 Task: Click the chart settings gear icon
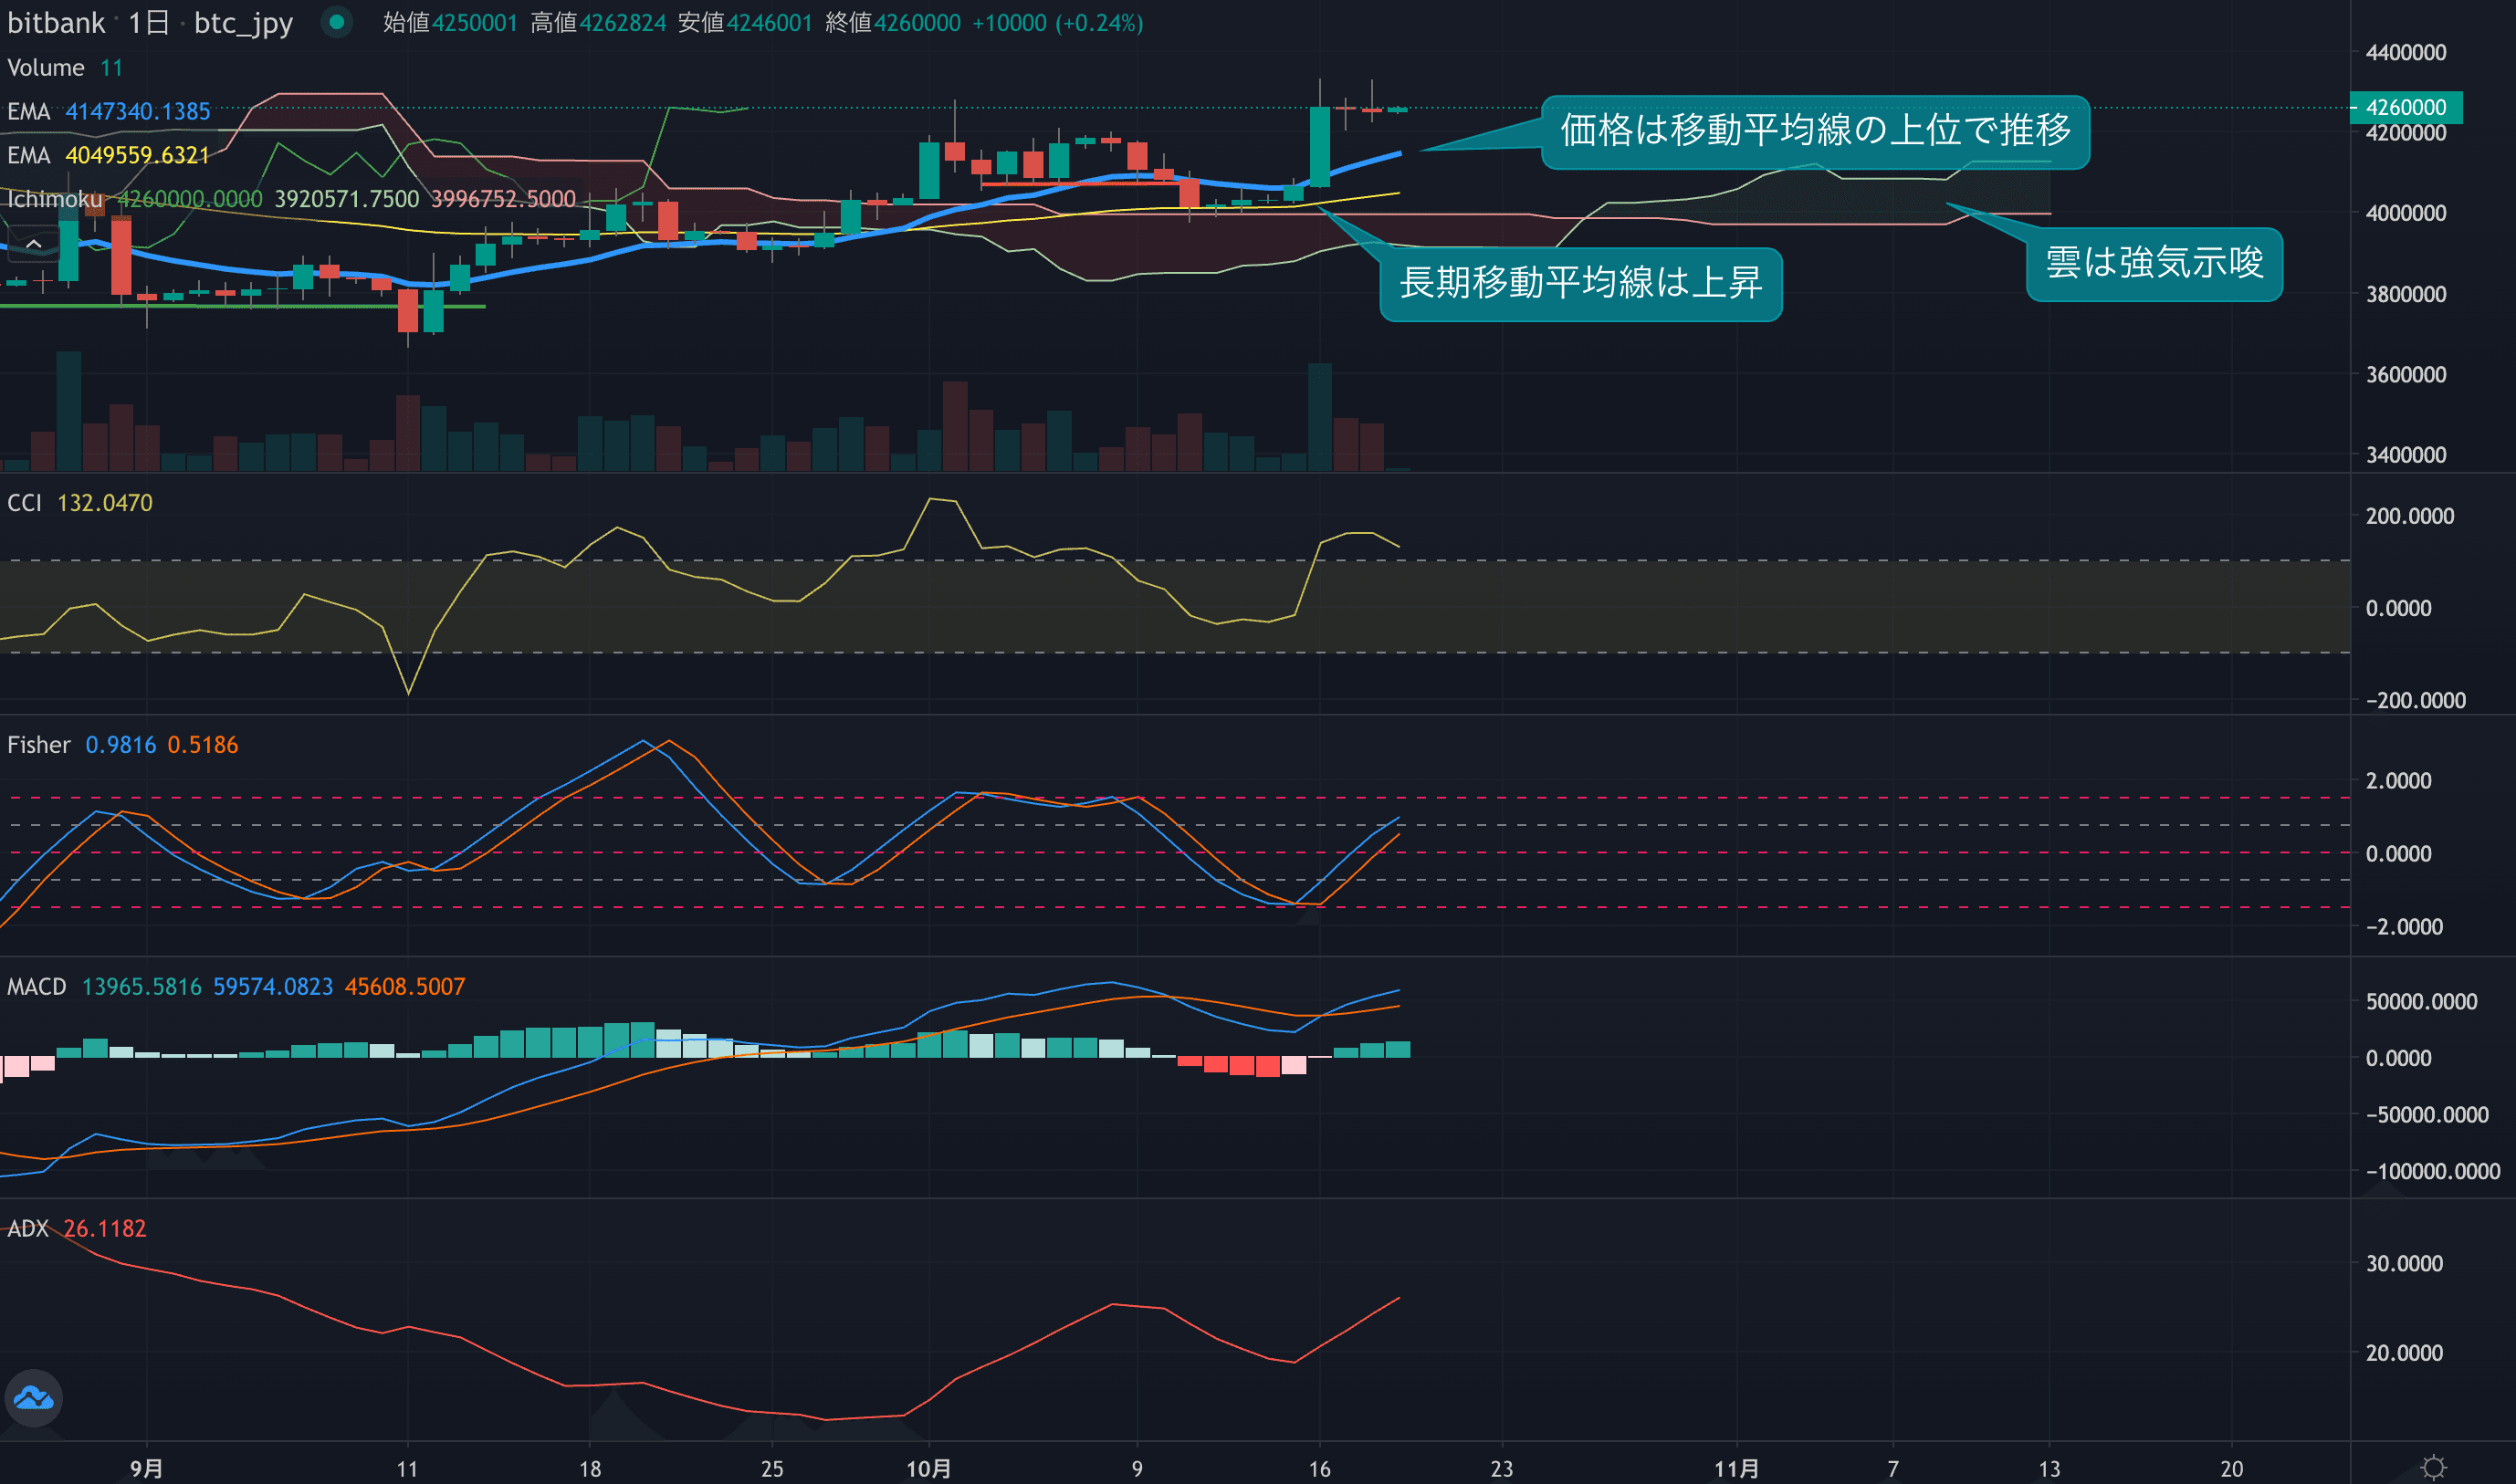point(2433,1467)
